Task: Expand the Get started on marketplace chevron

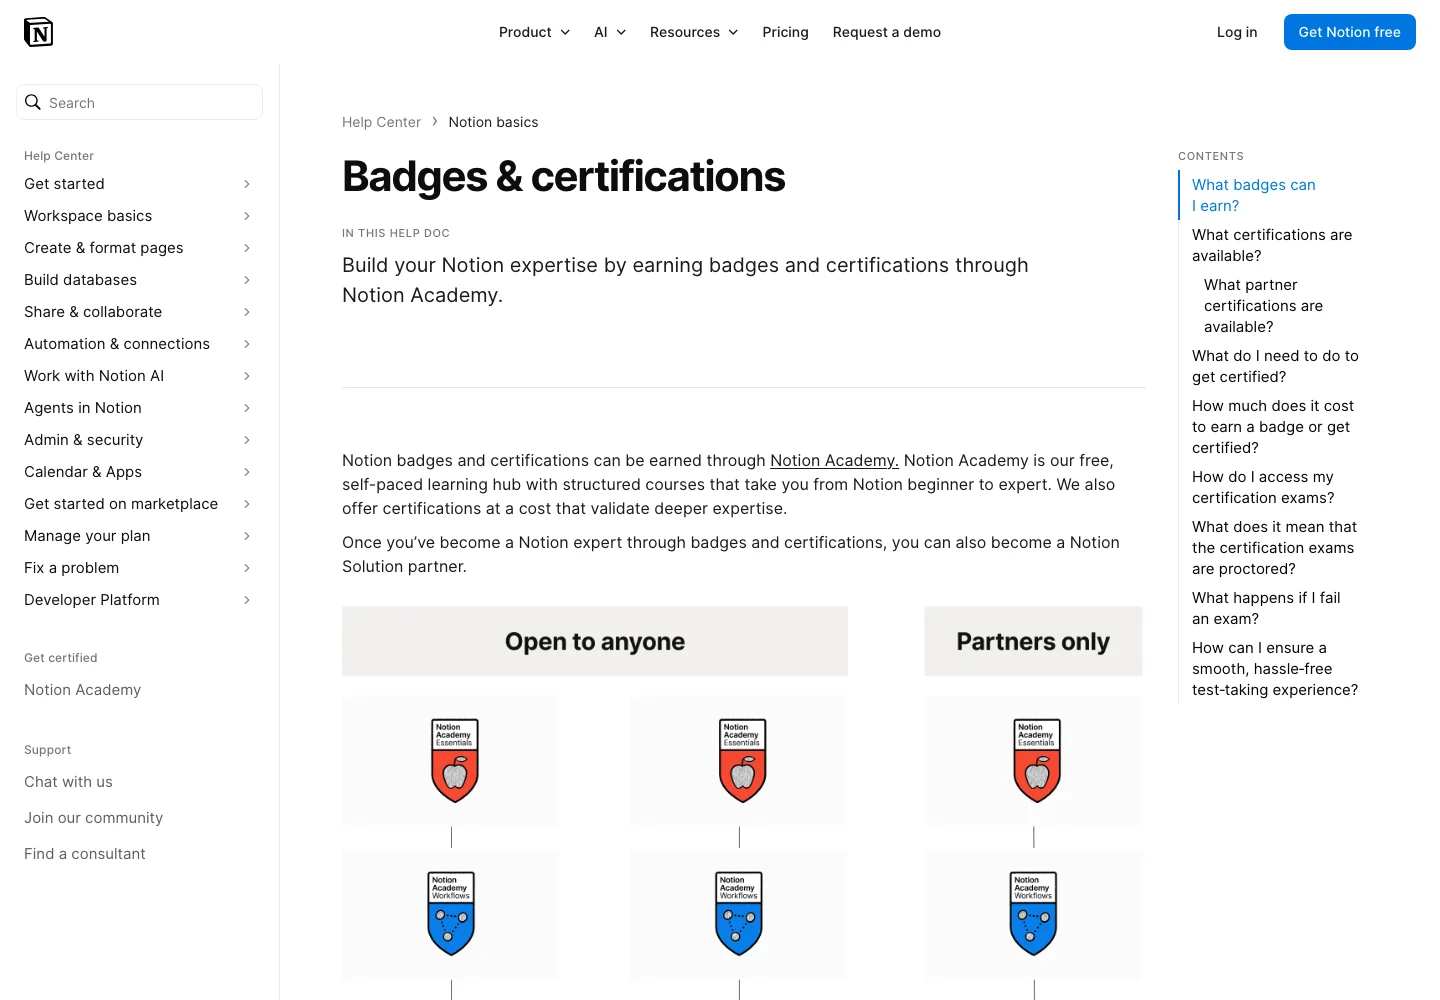Action: pyautogui.click(x=247, y=504)
